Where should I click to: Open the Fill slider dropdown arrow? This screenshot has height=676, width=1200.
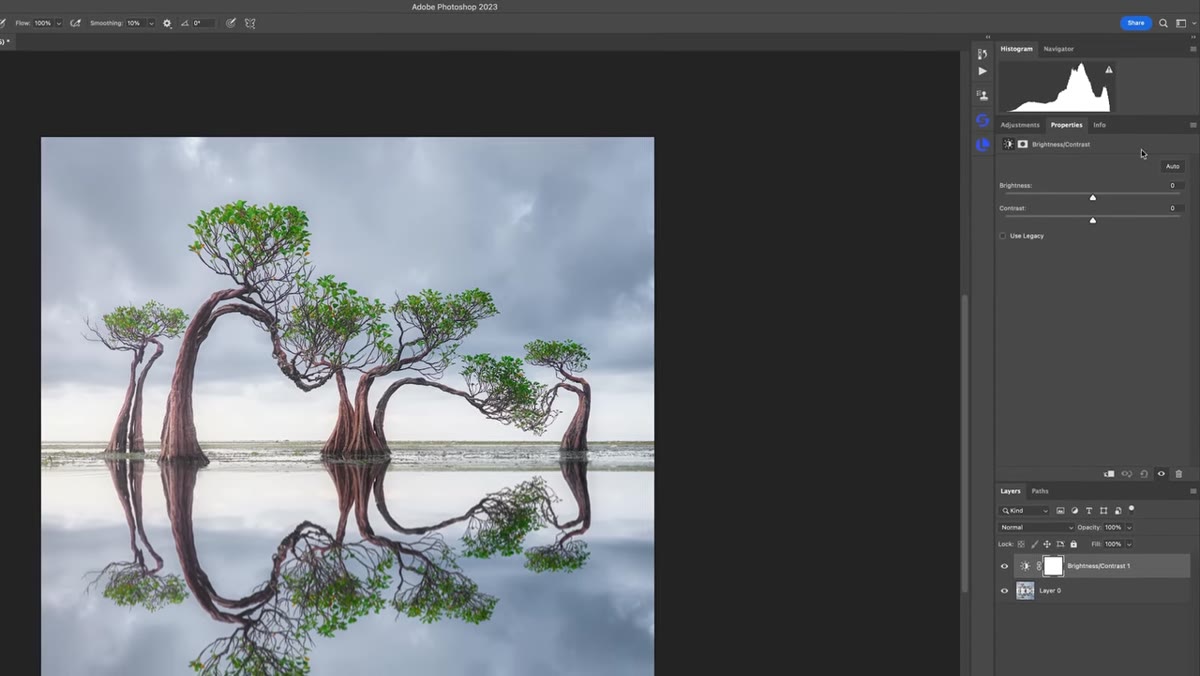[x=1129, y=544]
